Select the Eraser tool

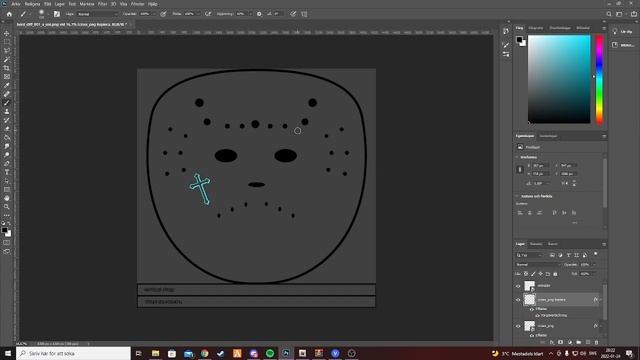tap(7, 129)
